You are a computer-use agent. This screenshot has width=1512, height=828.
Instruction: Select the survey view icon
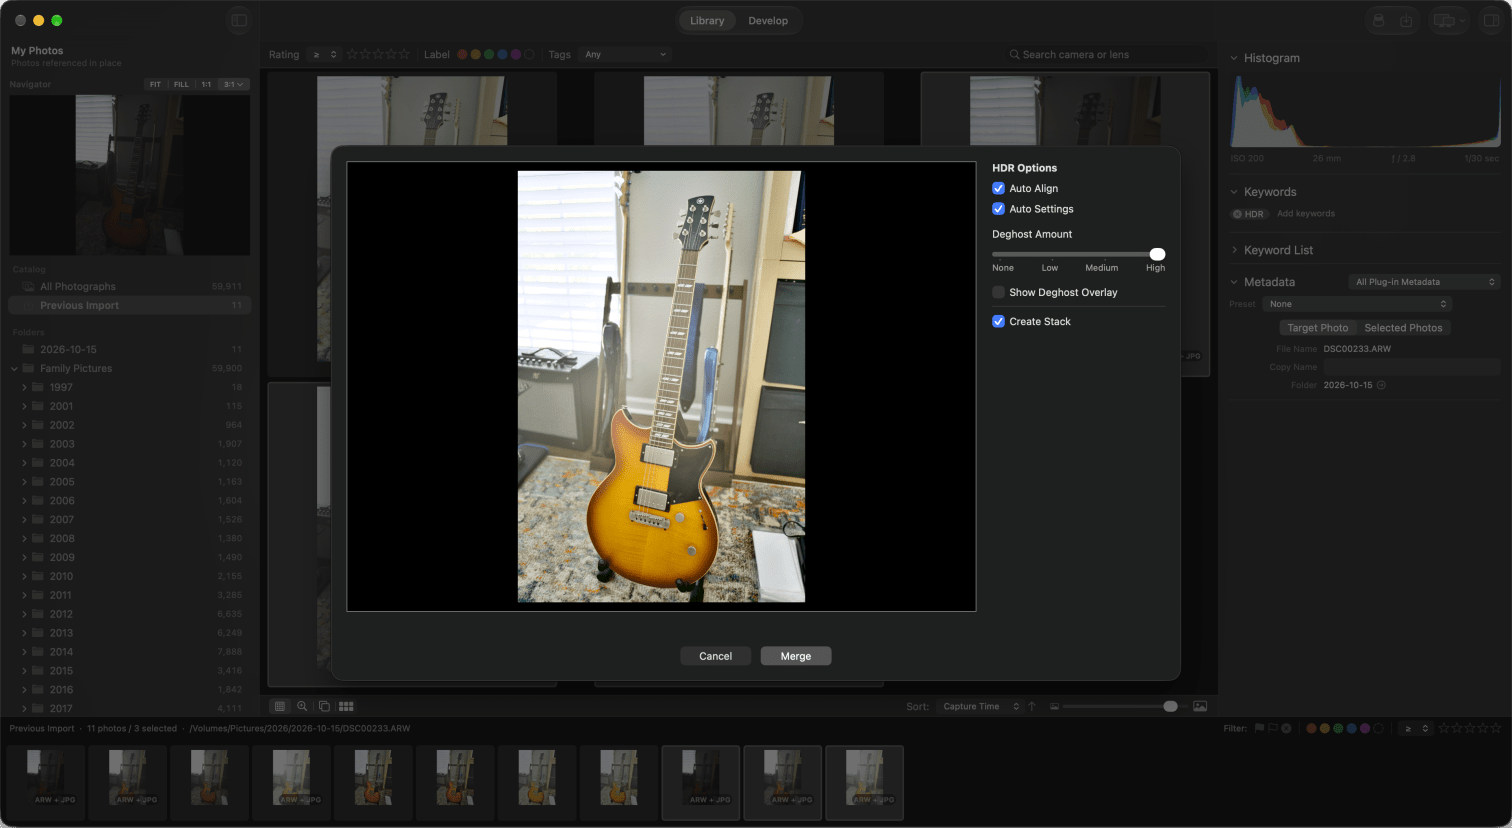click(x=346, y=706)
